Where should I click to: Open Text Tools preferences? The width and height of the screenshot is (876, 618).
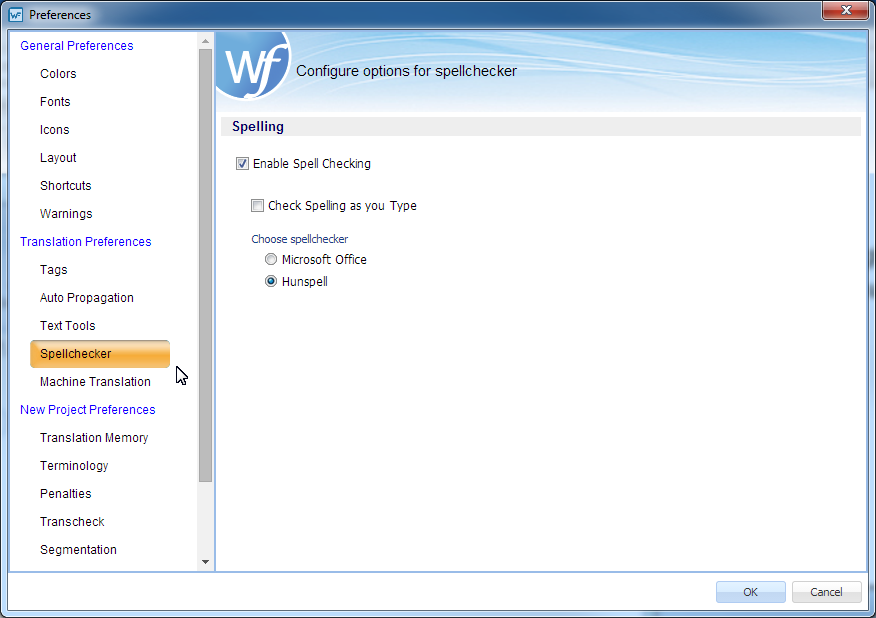click(68, 326)
